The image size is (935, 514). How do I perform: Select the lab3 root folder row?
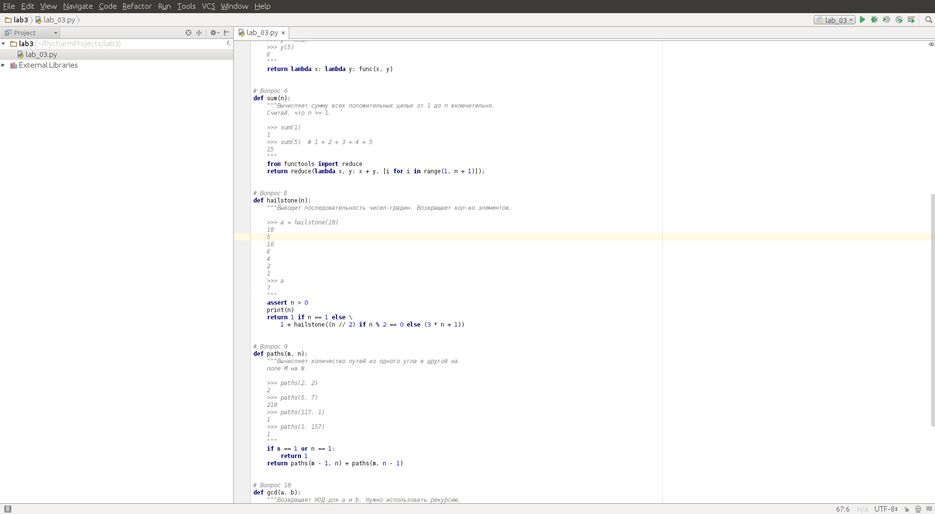pos(116,44)
